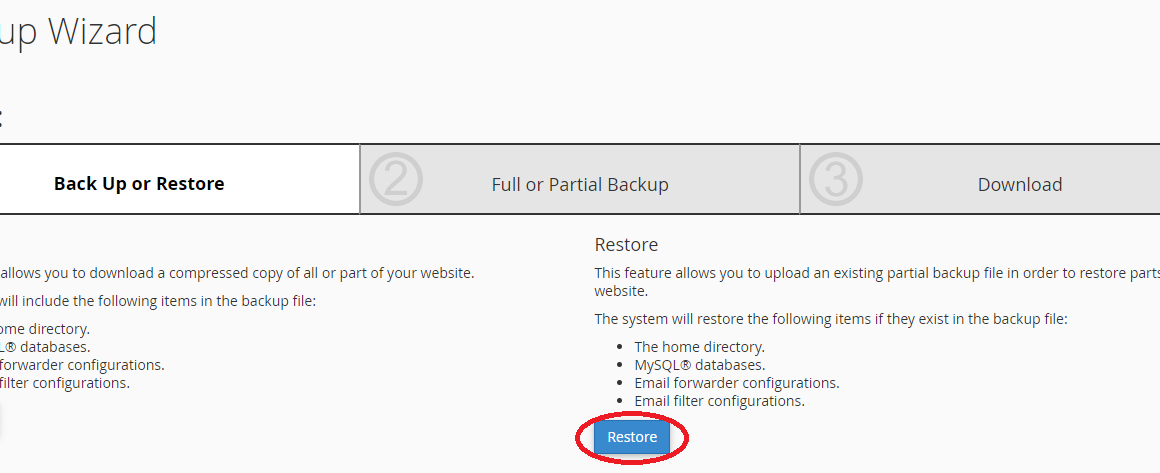Click the Restore section heading
The width and height of the screenshot is (1160, 473).
(x=626, y=244)
